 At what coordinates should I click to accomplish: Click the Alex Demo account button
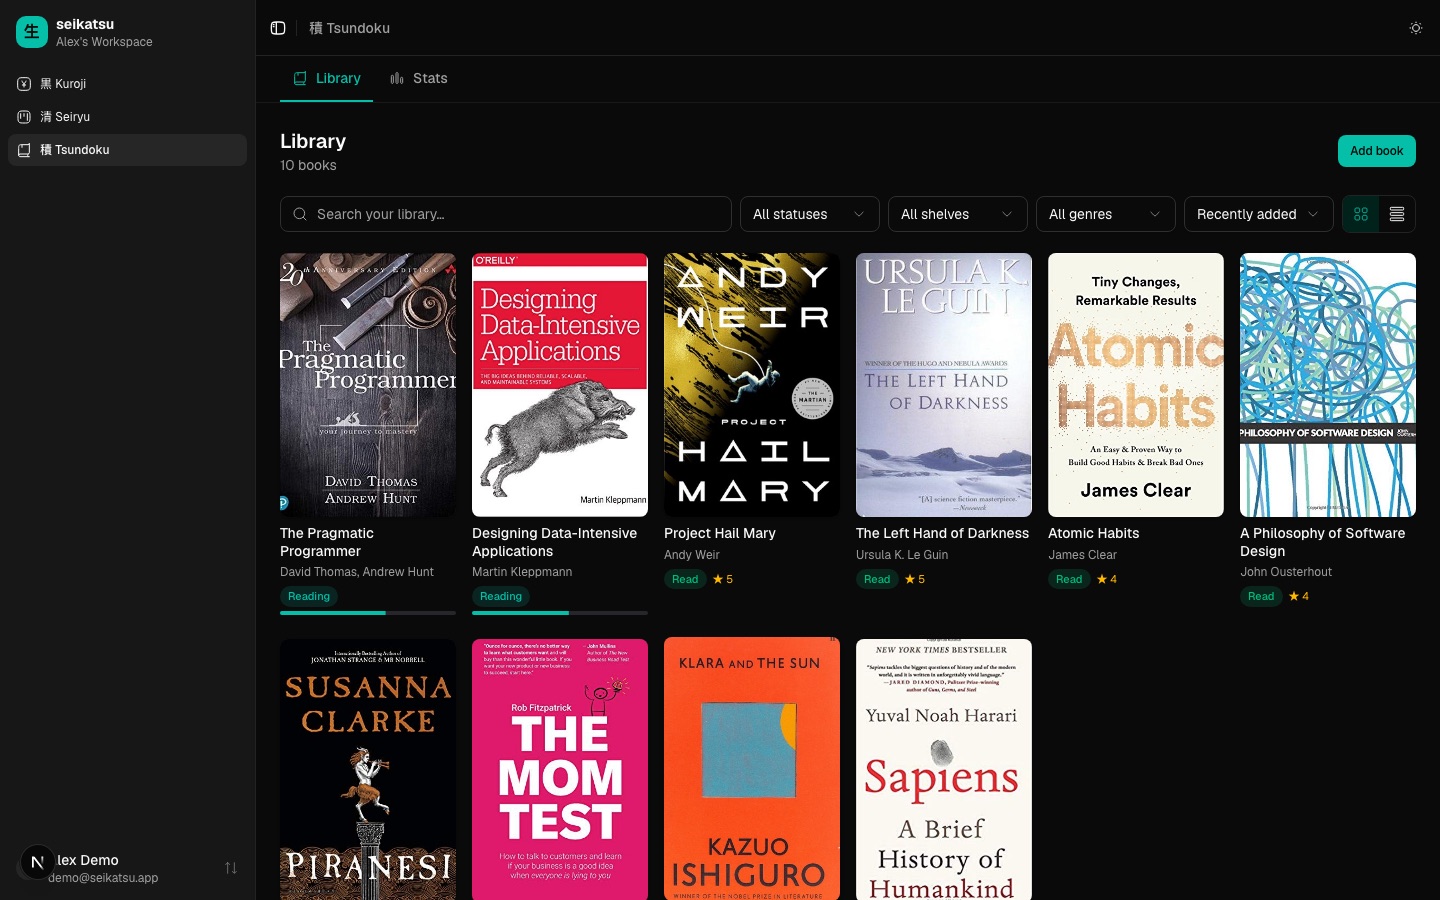127,868
